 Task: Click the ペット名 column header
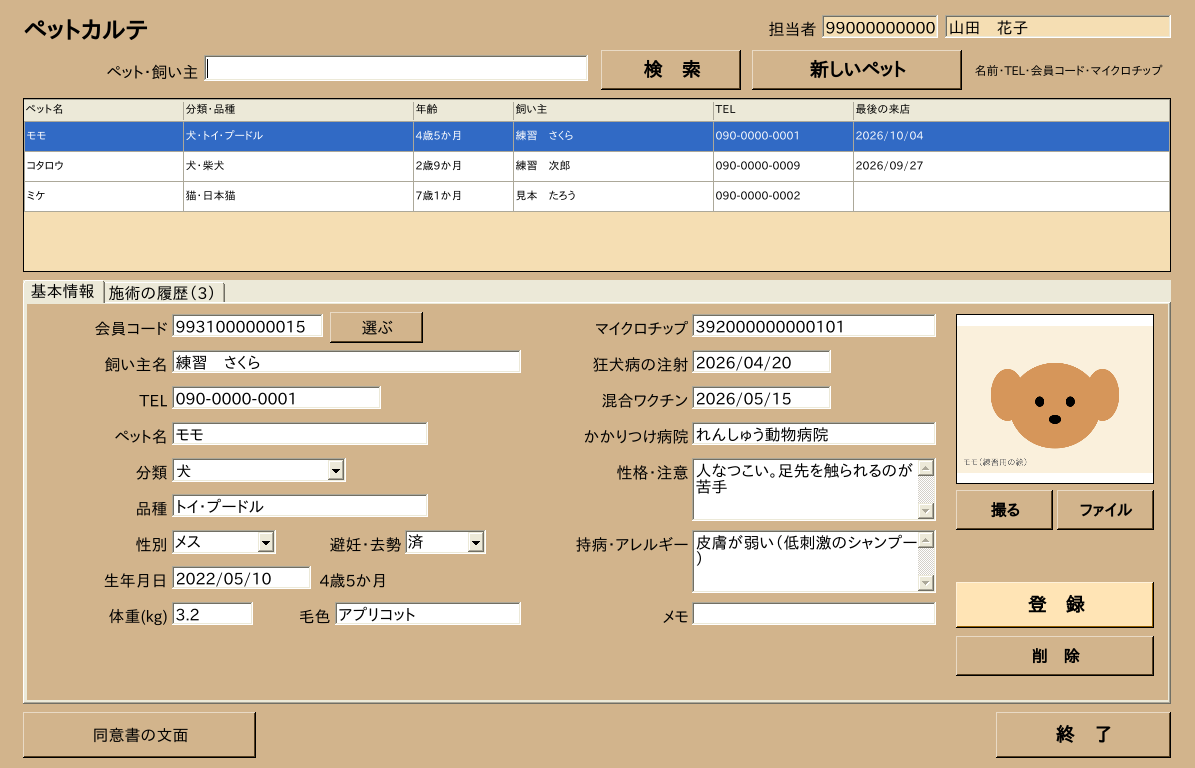[x=104, y=110]
